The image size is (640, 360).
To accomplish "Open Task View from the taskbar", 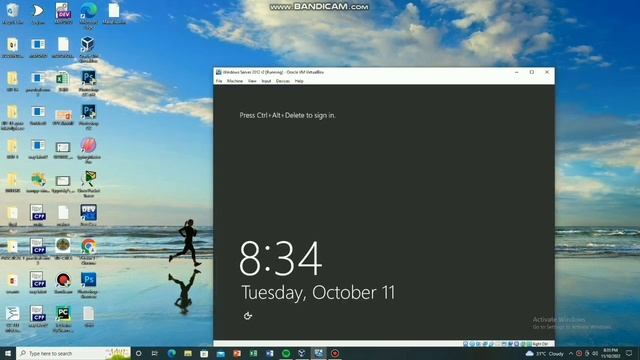I will coord(155,353).
